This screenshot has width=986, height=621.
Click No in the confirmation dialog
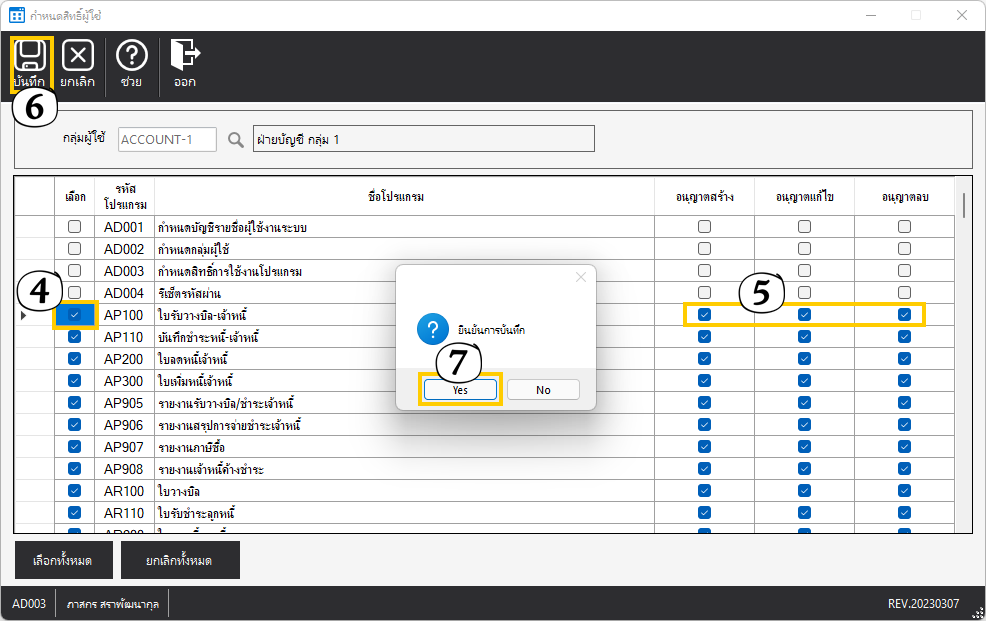(543, 390)
